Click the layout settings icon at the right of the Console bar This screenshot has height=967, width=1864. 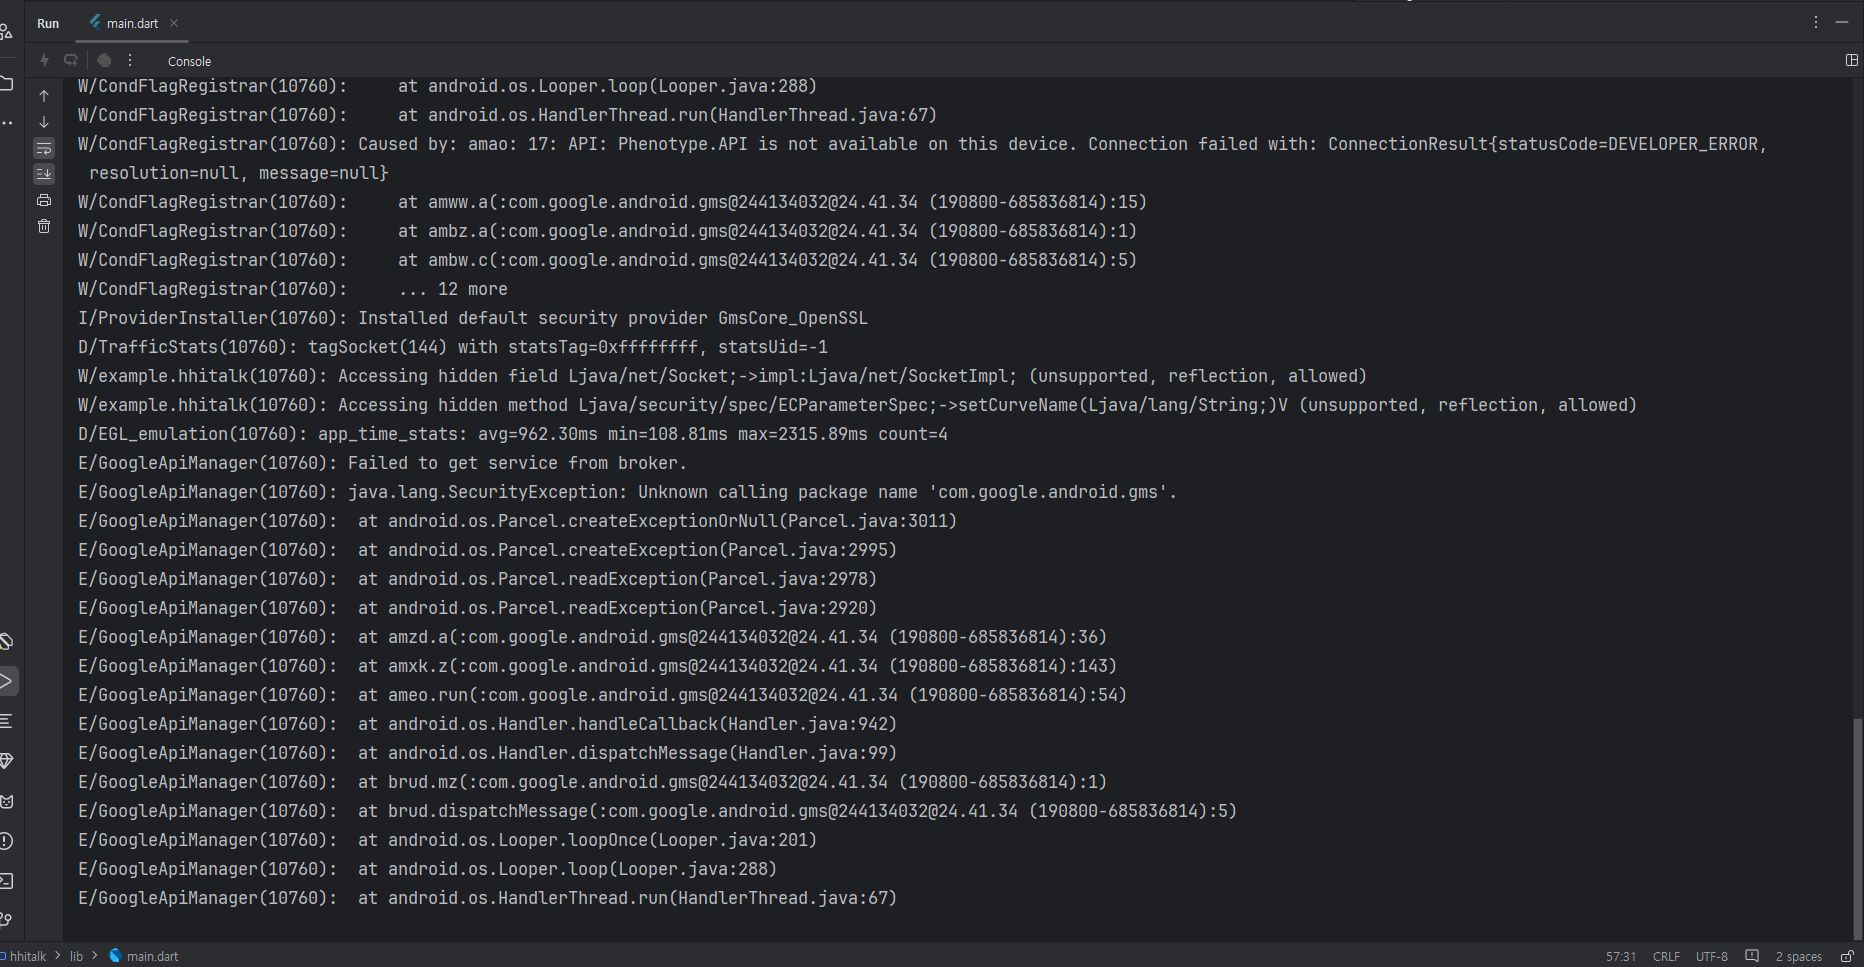(x=1851, y=60)
